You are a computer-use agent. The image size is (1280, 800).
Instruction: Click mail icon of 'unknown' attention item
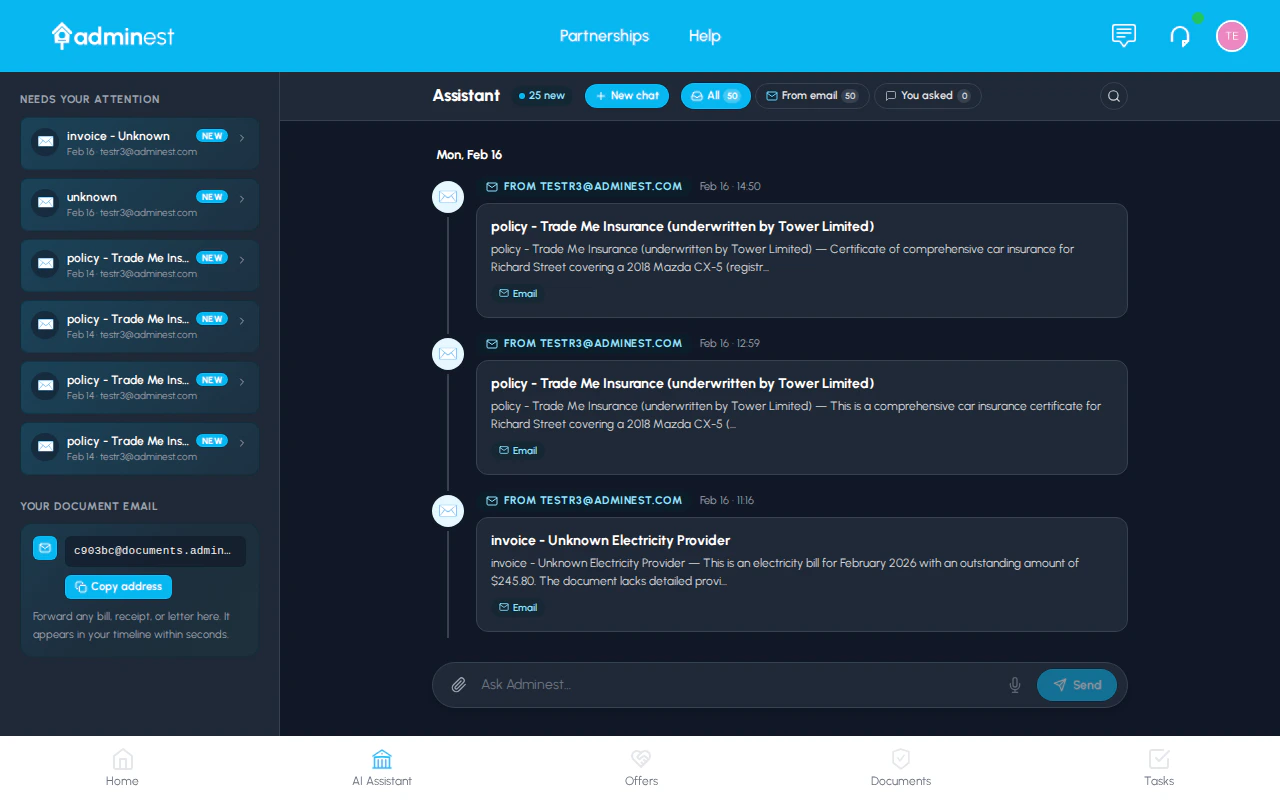click(x=45, y=204)
